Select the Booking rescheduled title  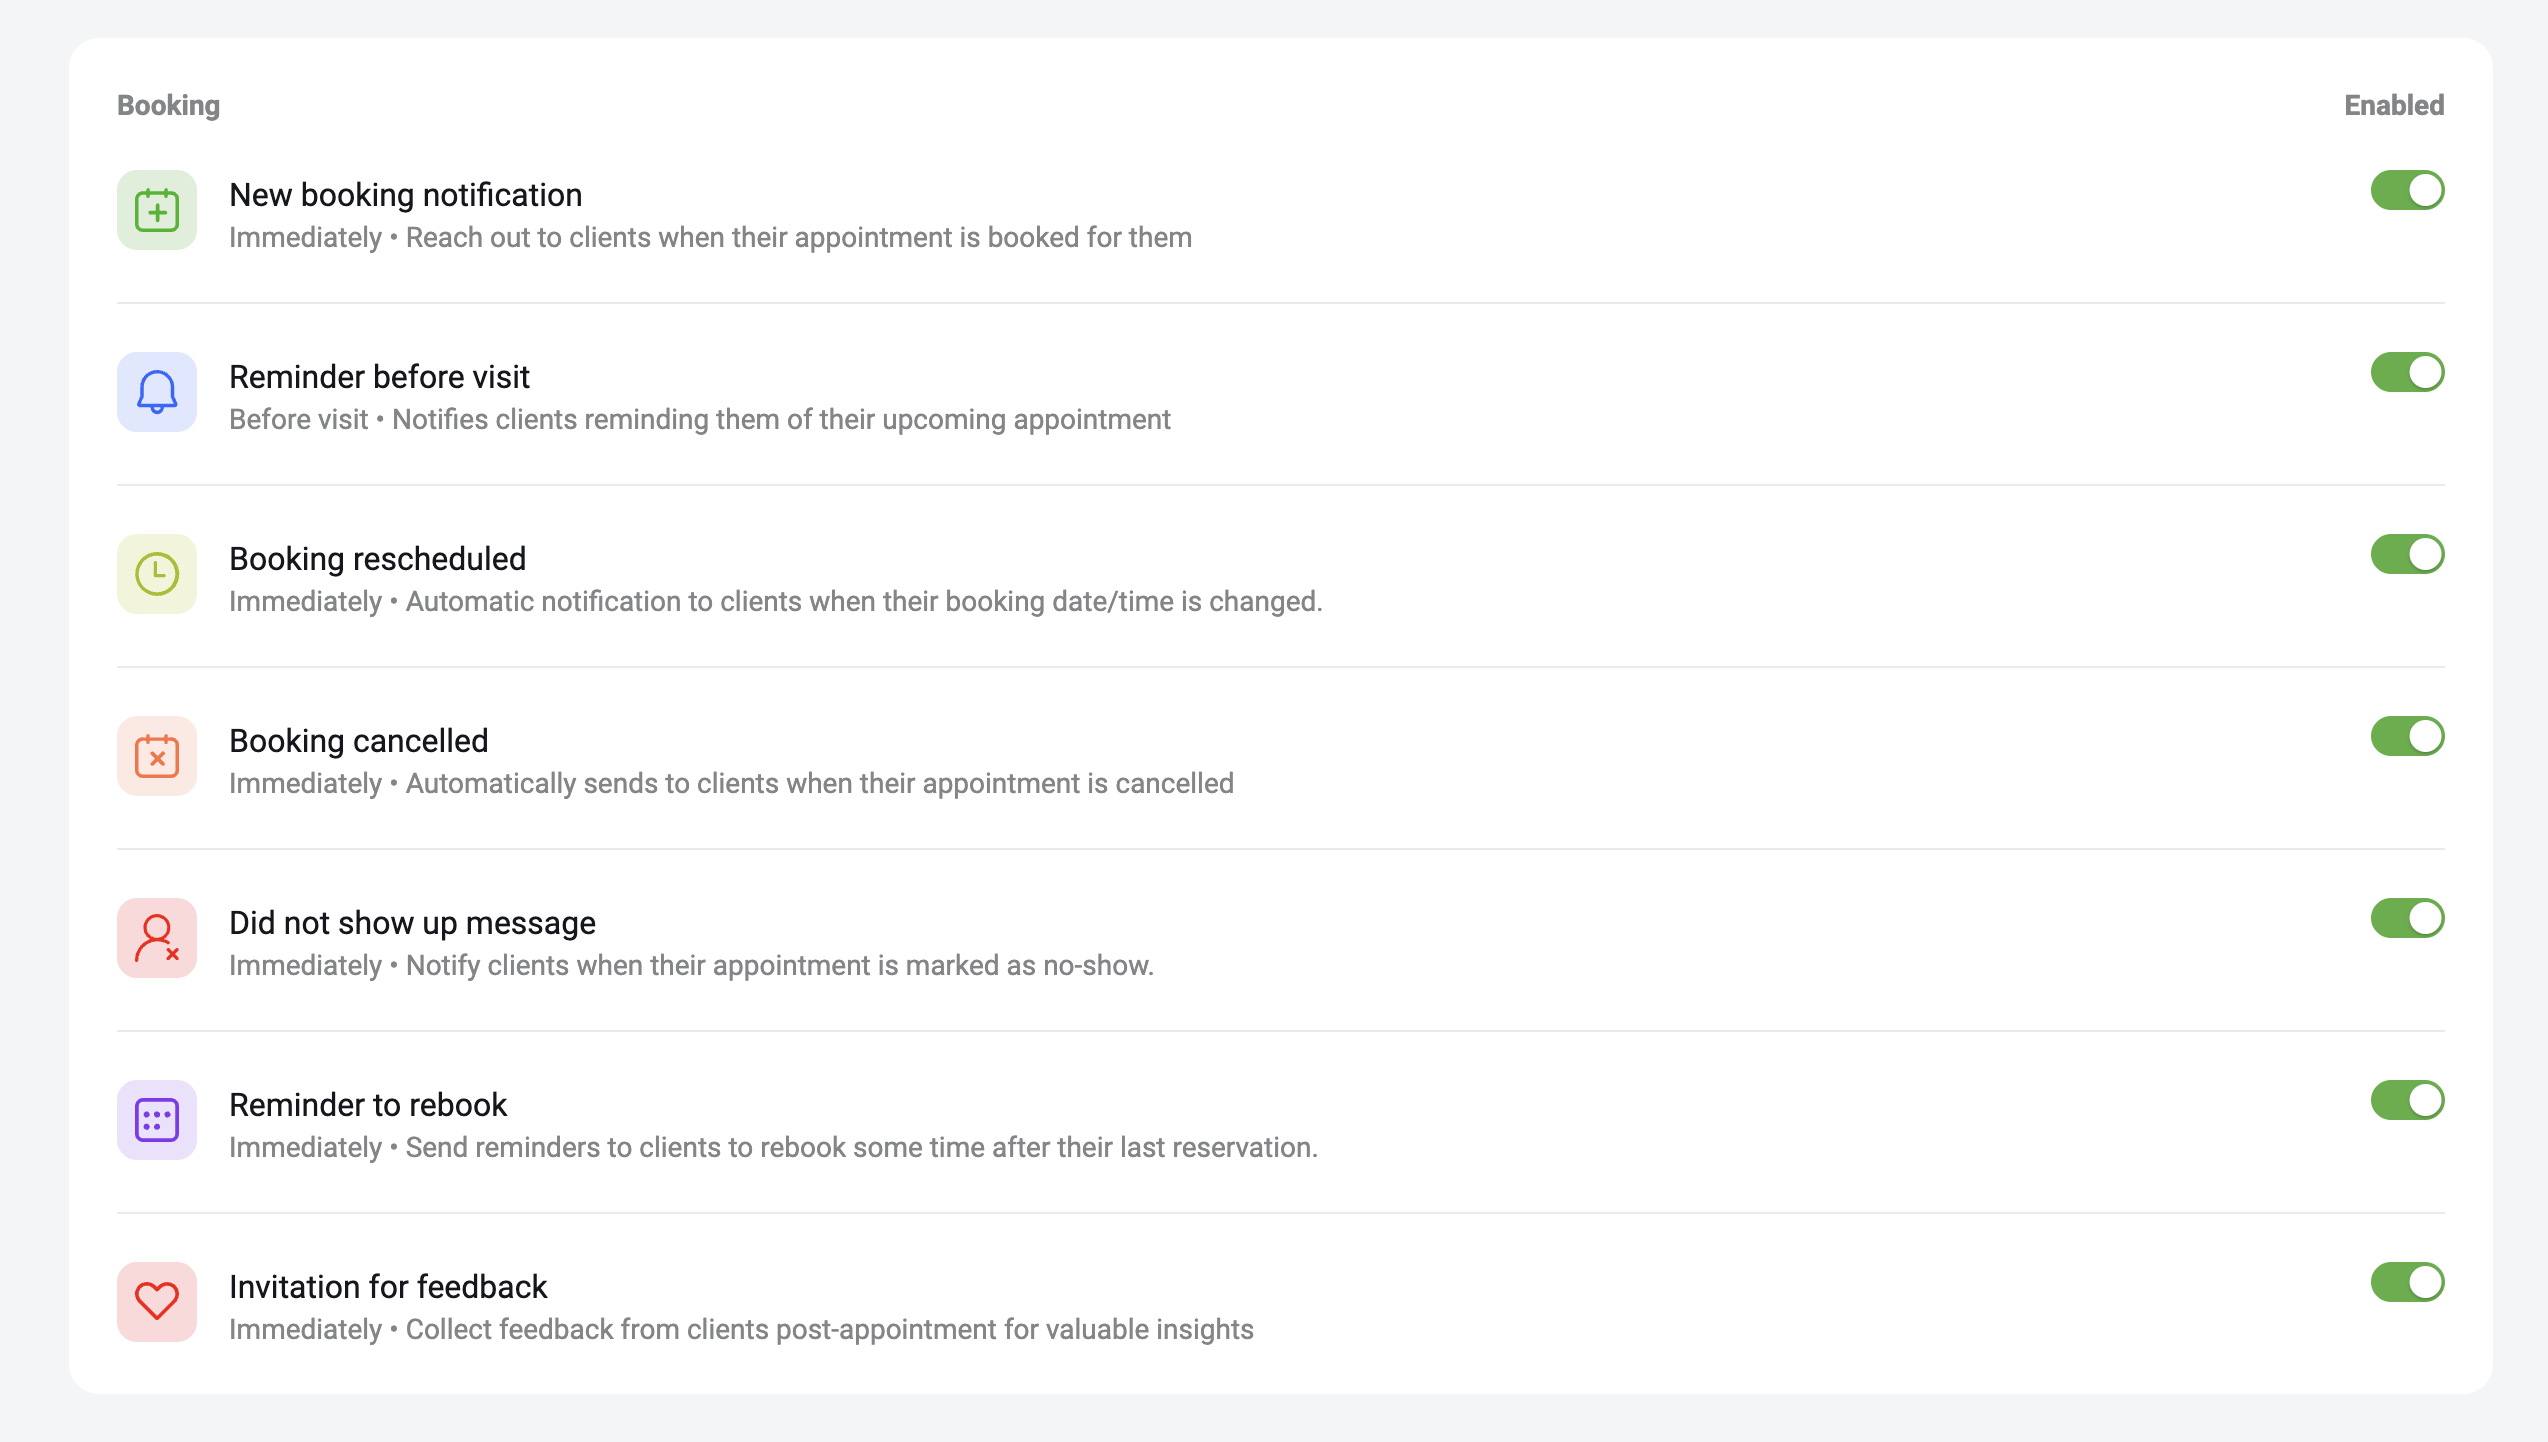coord(377,559)
